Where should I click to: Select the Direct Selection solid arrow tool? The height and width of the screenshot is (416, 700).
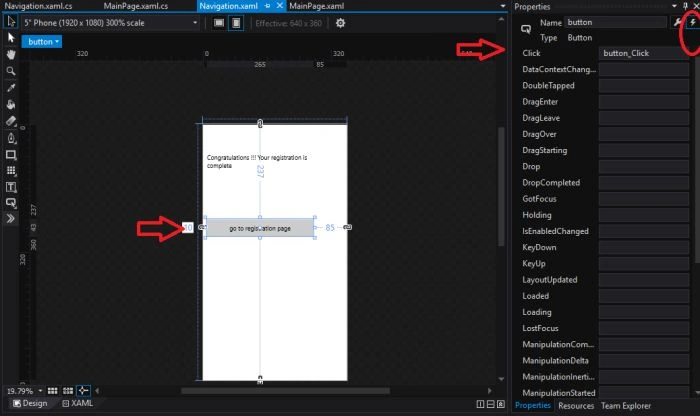pyautogui.click(x=11, y=38)
